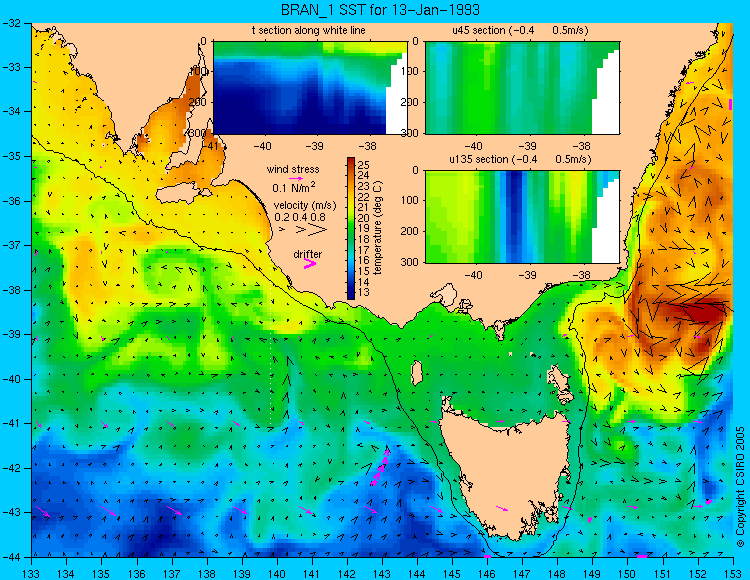The image size is (750, 580).
Task: Click colorbar tick value 13
Action: point(364,292)
